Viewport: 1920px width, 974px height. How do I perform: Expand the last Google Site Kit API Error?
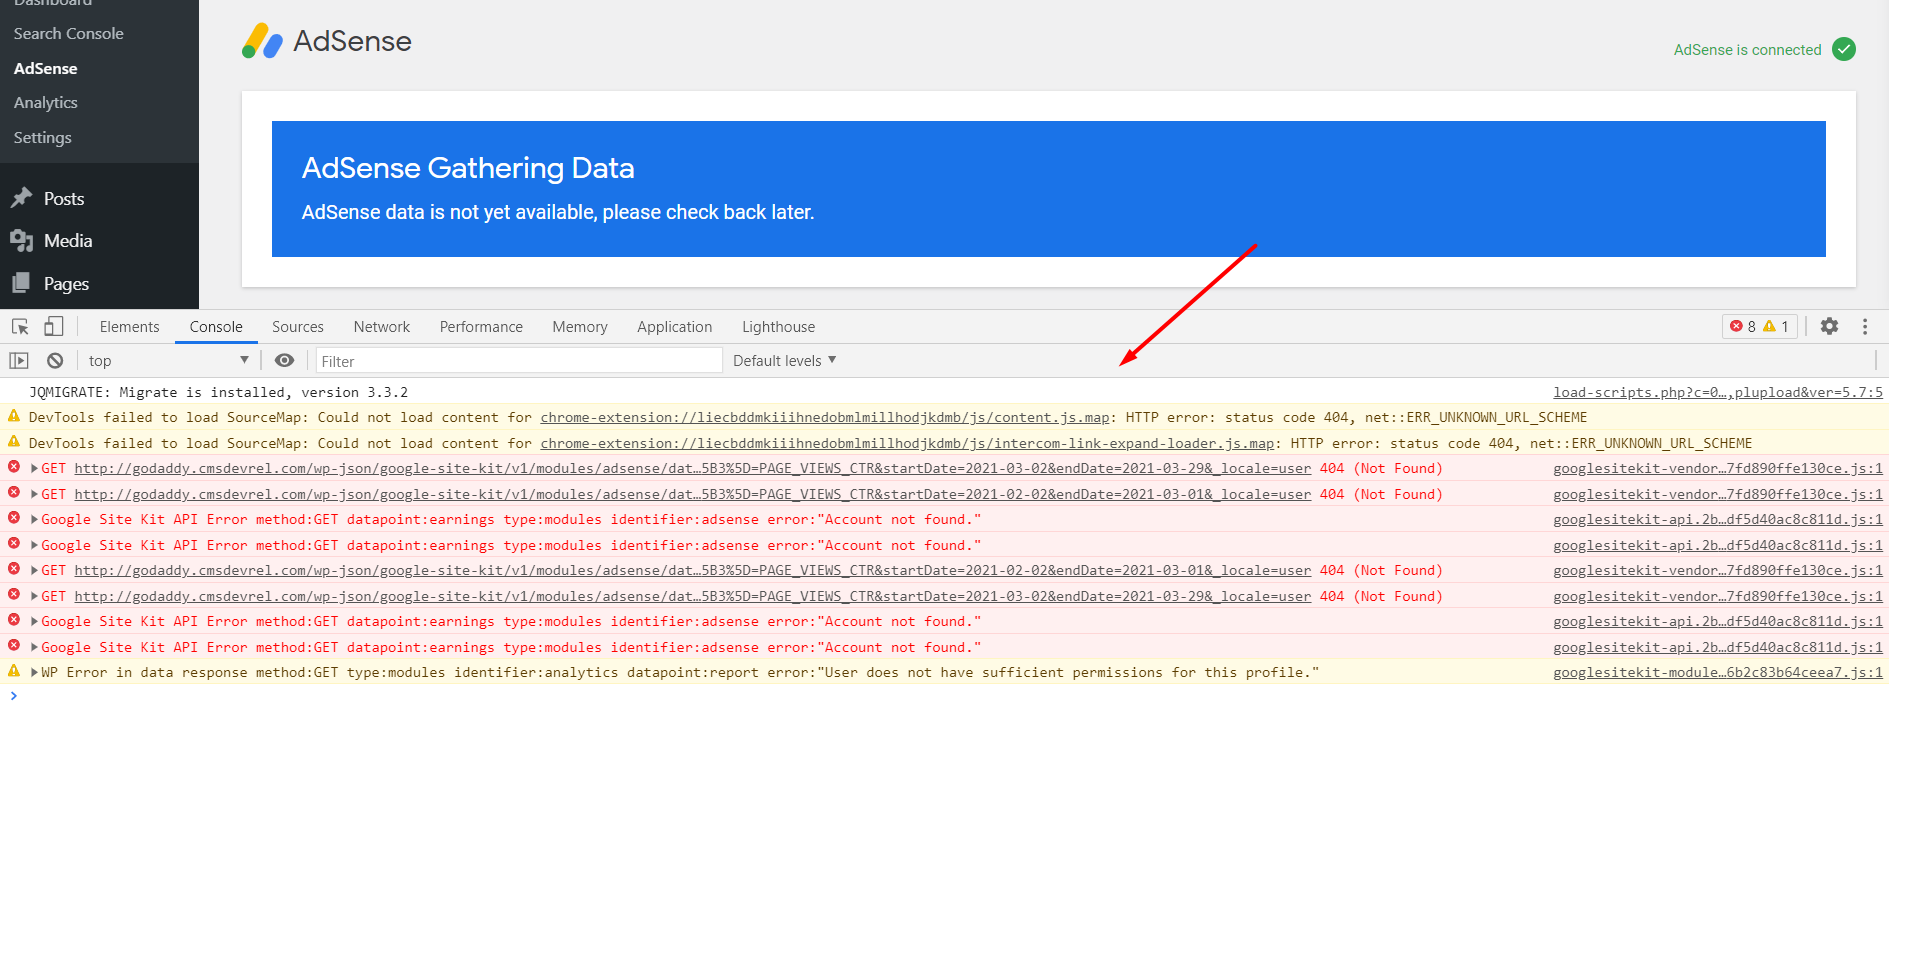coord(35,647)
